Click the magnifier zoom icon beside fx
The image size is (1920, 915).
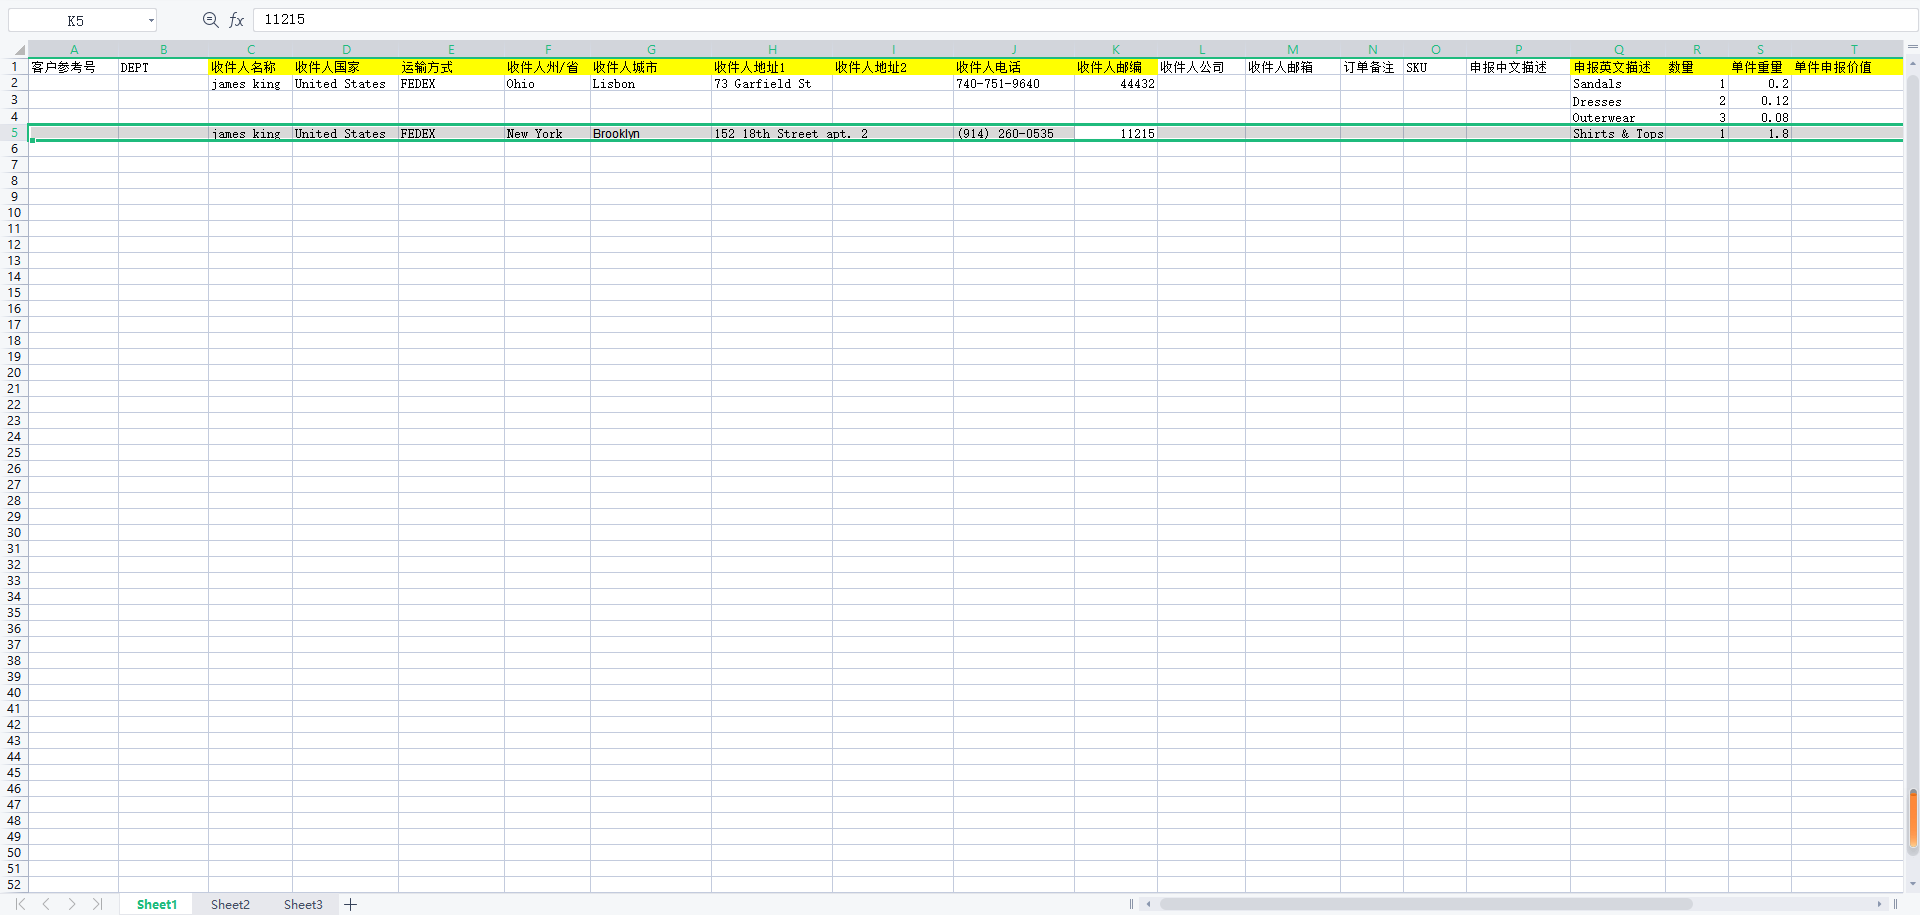click(x=210, y=20)
